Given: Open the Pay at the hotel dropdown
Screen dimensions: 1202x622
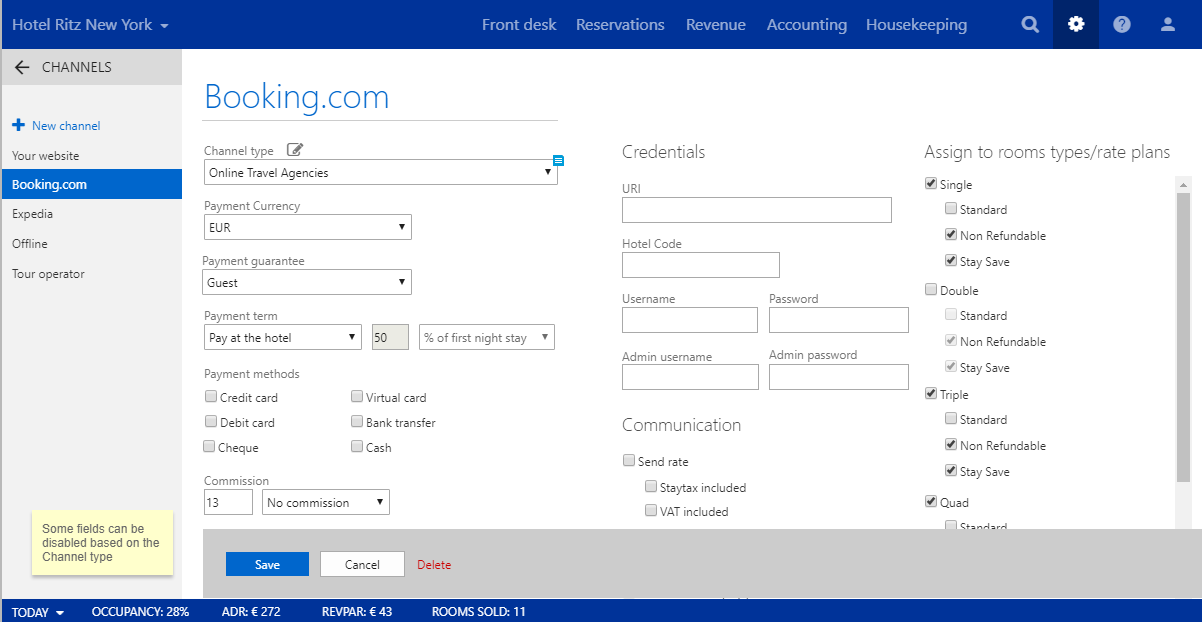Looking at the screenshot, I should pyautogui.click(x=283, y=337).
